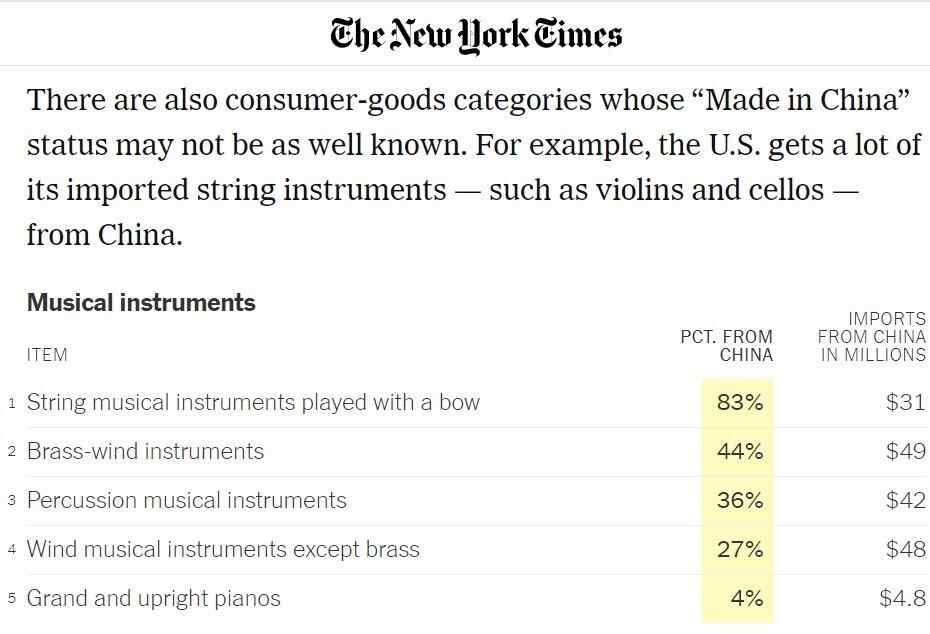The image size is (930, 634).
Task: Select String musical instruments played with a bow
Action: point(253,403)
